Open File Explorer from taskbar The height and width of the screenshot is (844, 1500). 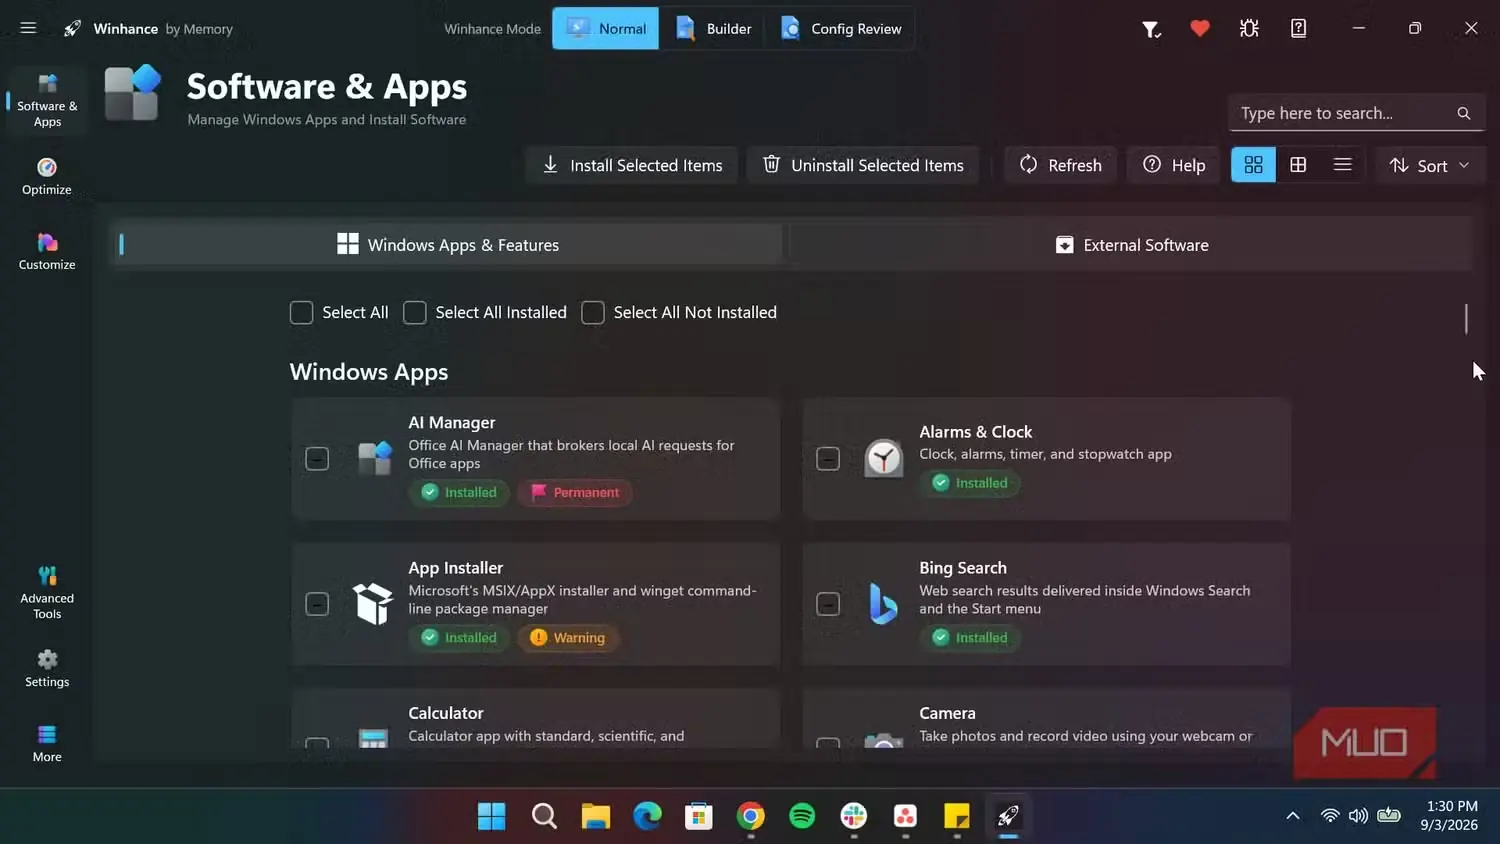pyautogui.click(x=596, y=816)
